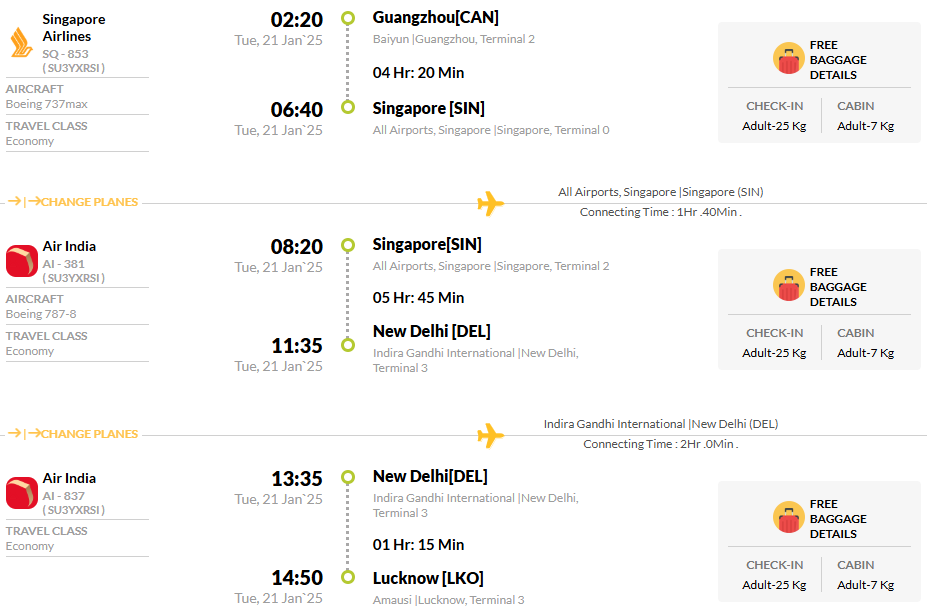The width and height of the screenshot is (927, 611).
Task: Click the 02:20 departure time
Action: point(297,20)
